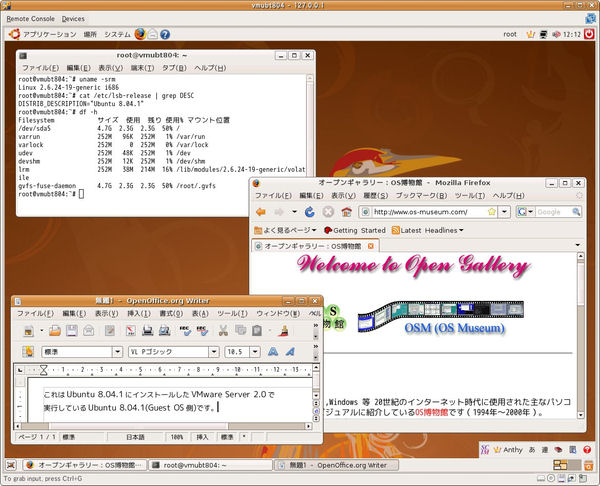Click the Show Desktop button in bottom panel
600x486 pixels.
point(11,465)
